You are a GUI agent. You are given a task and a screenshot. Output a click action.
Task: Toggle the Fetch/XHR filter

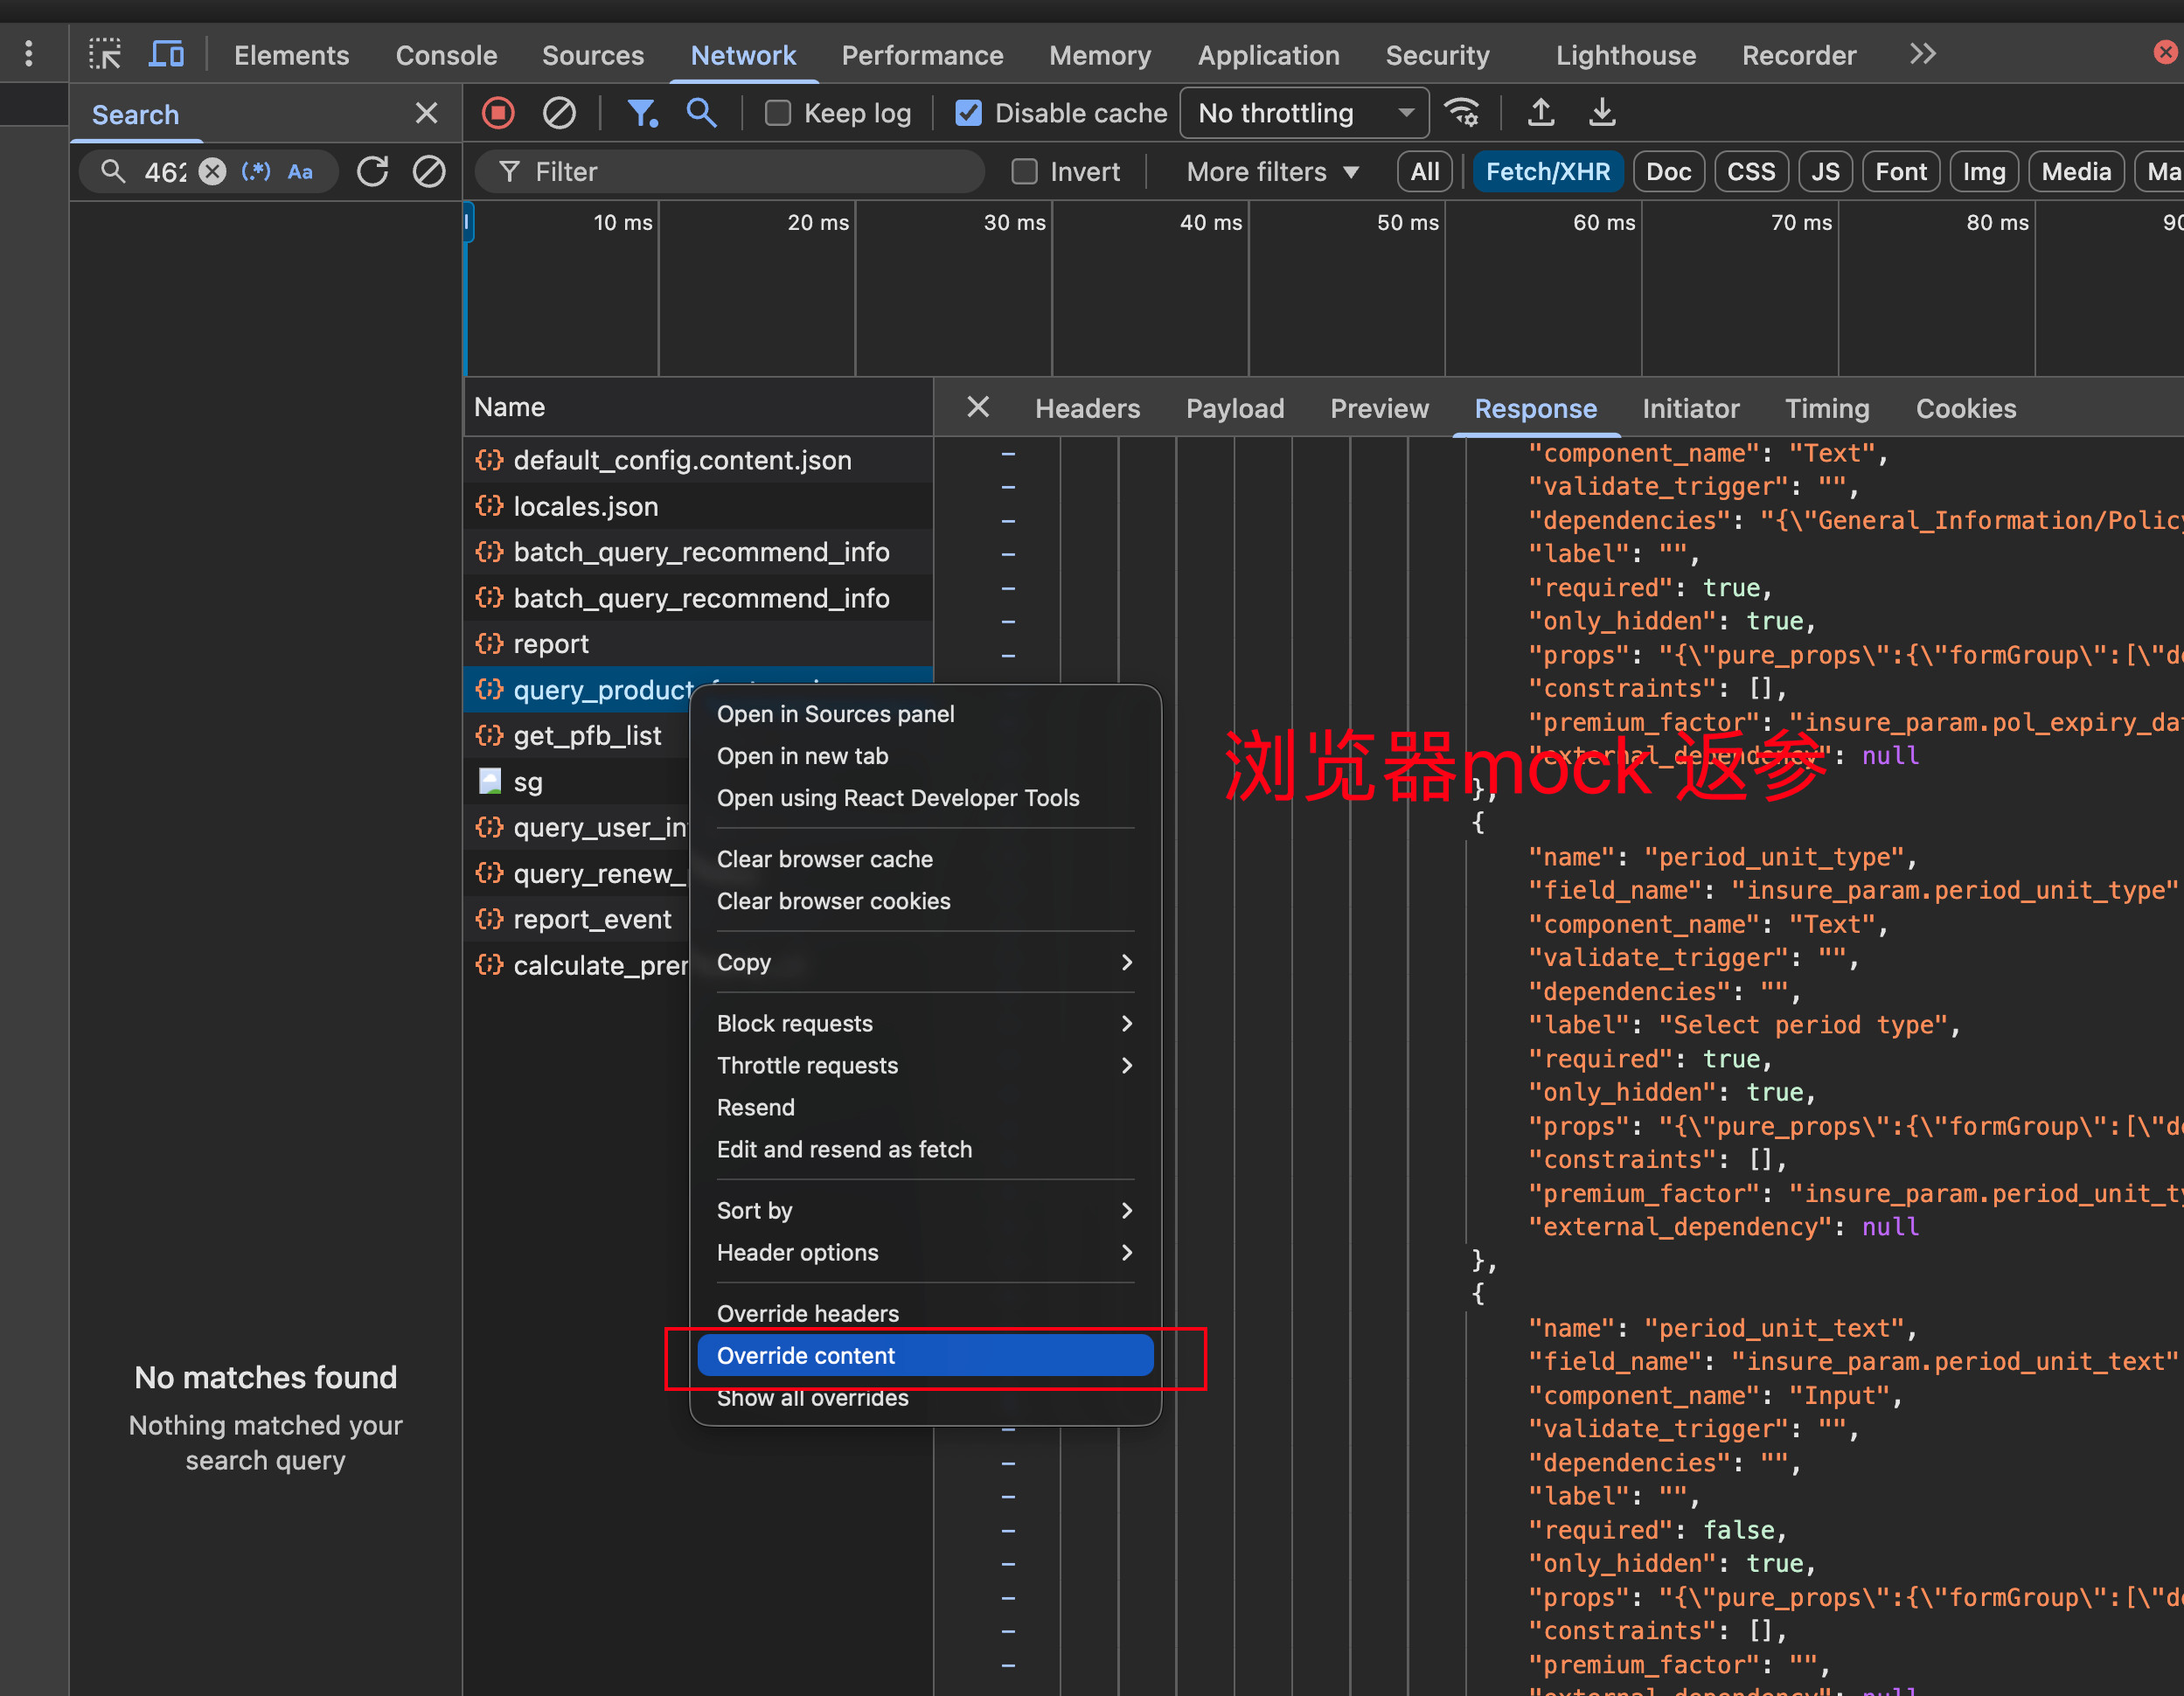click(x=1547, y=172)
